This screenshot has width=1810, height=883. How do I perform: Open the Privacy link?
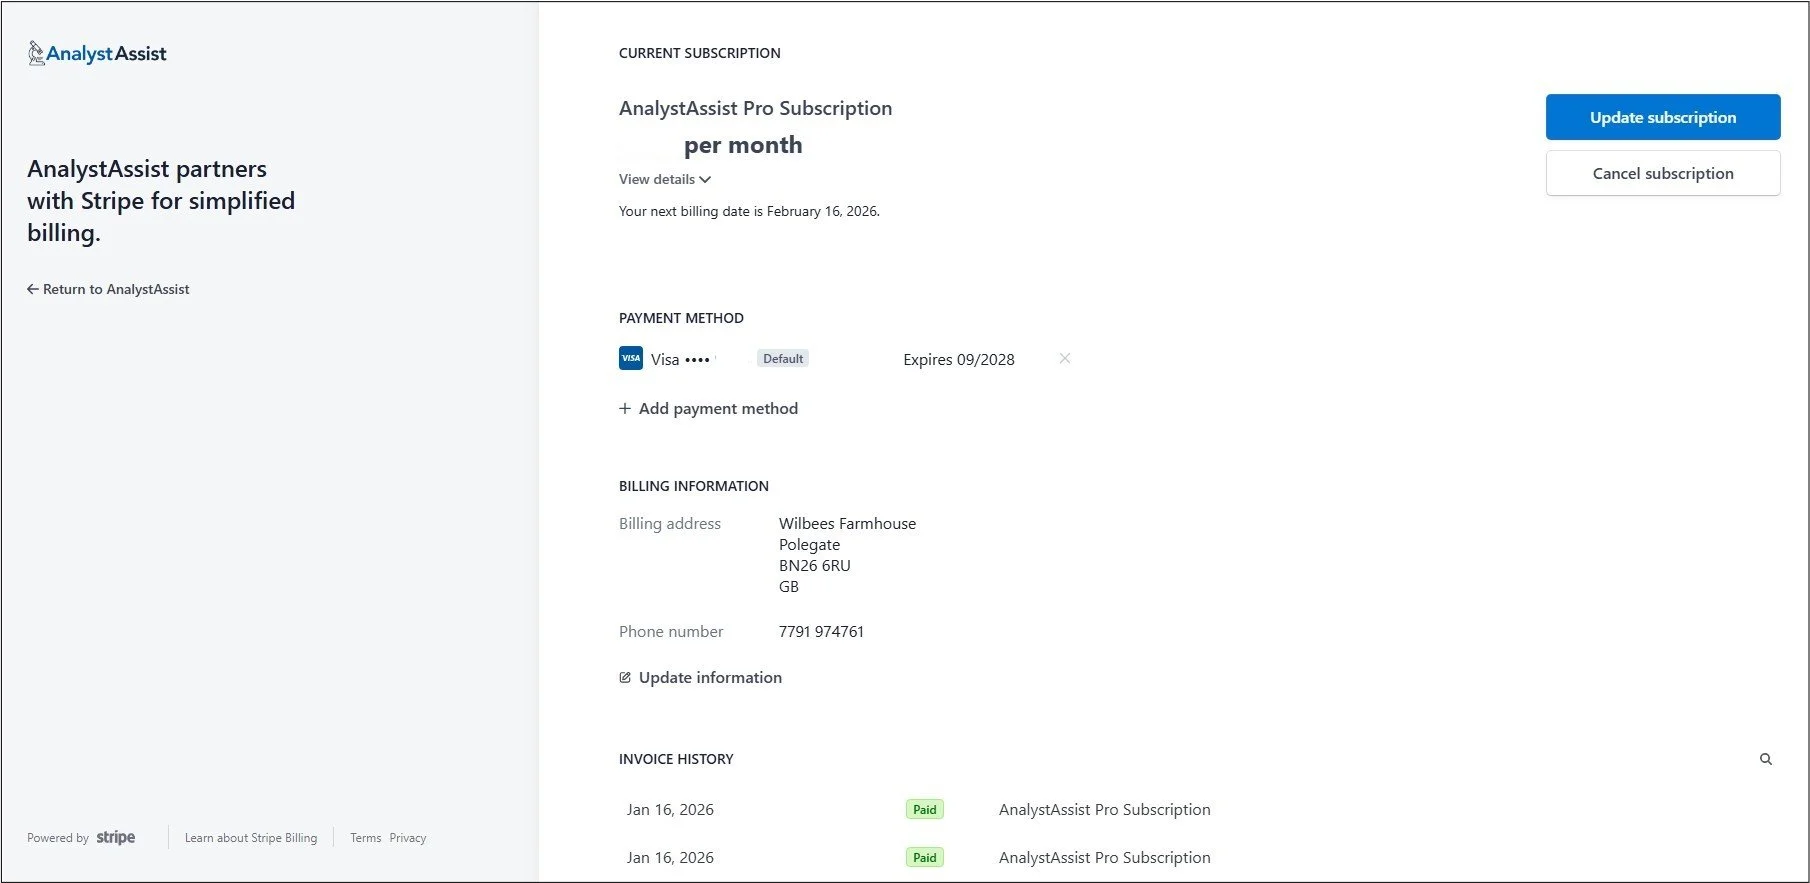408,838
